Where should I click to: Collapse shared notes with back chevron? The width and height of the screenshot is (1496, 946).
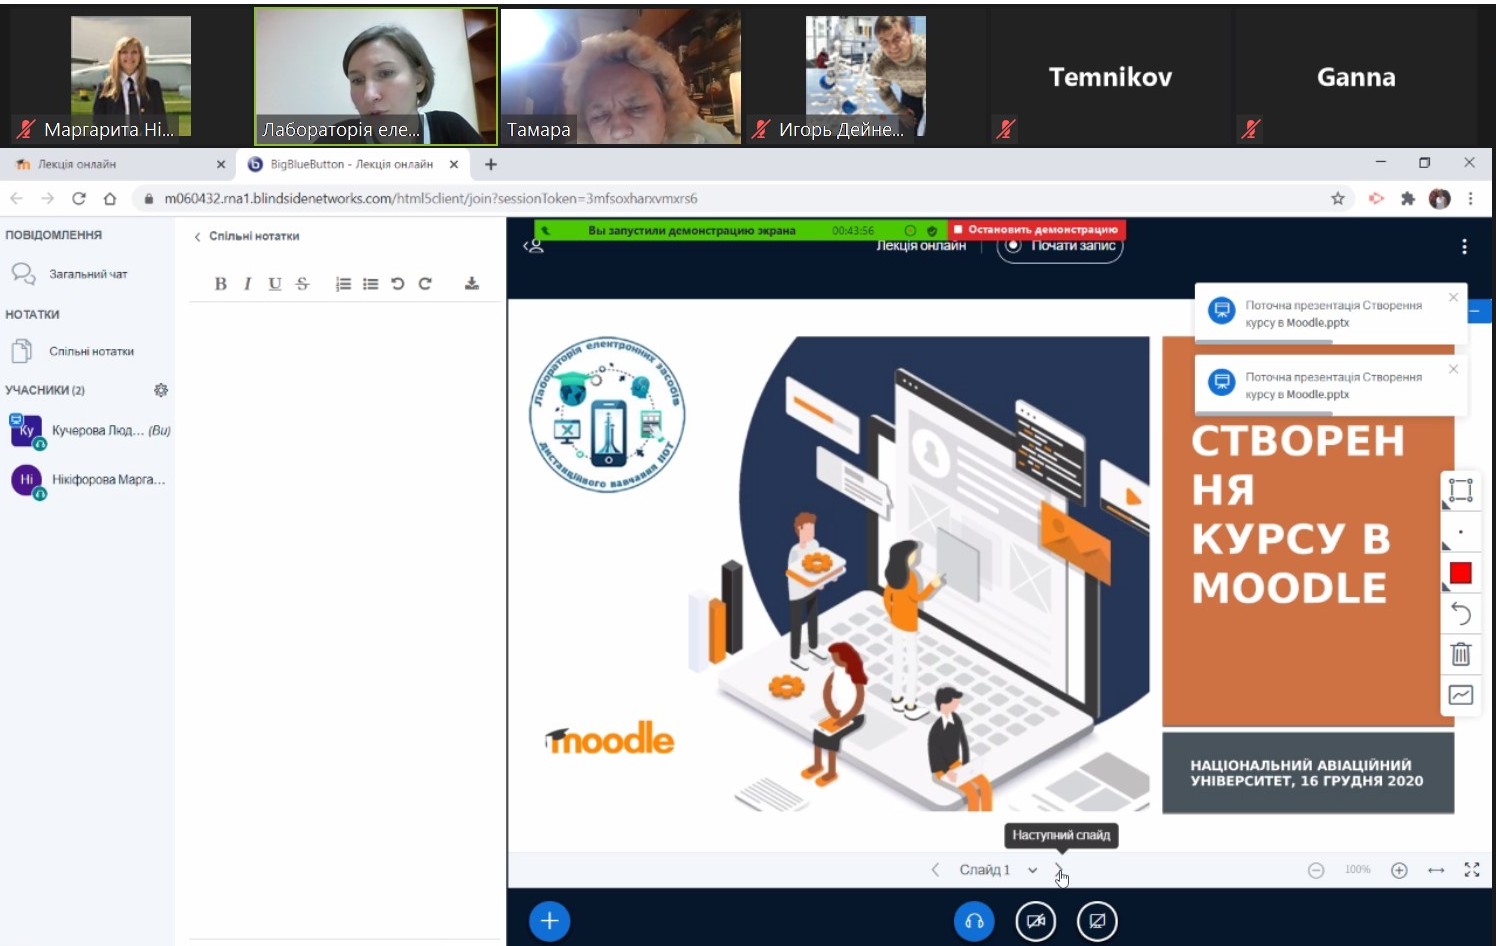pos(198,237)
